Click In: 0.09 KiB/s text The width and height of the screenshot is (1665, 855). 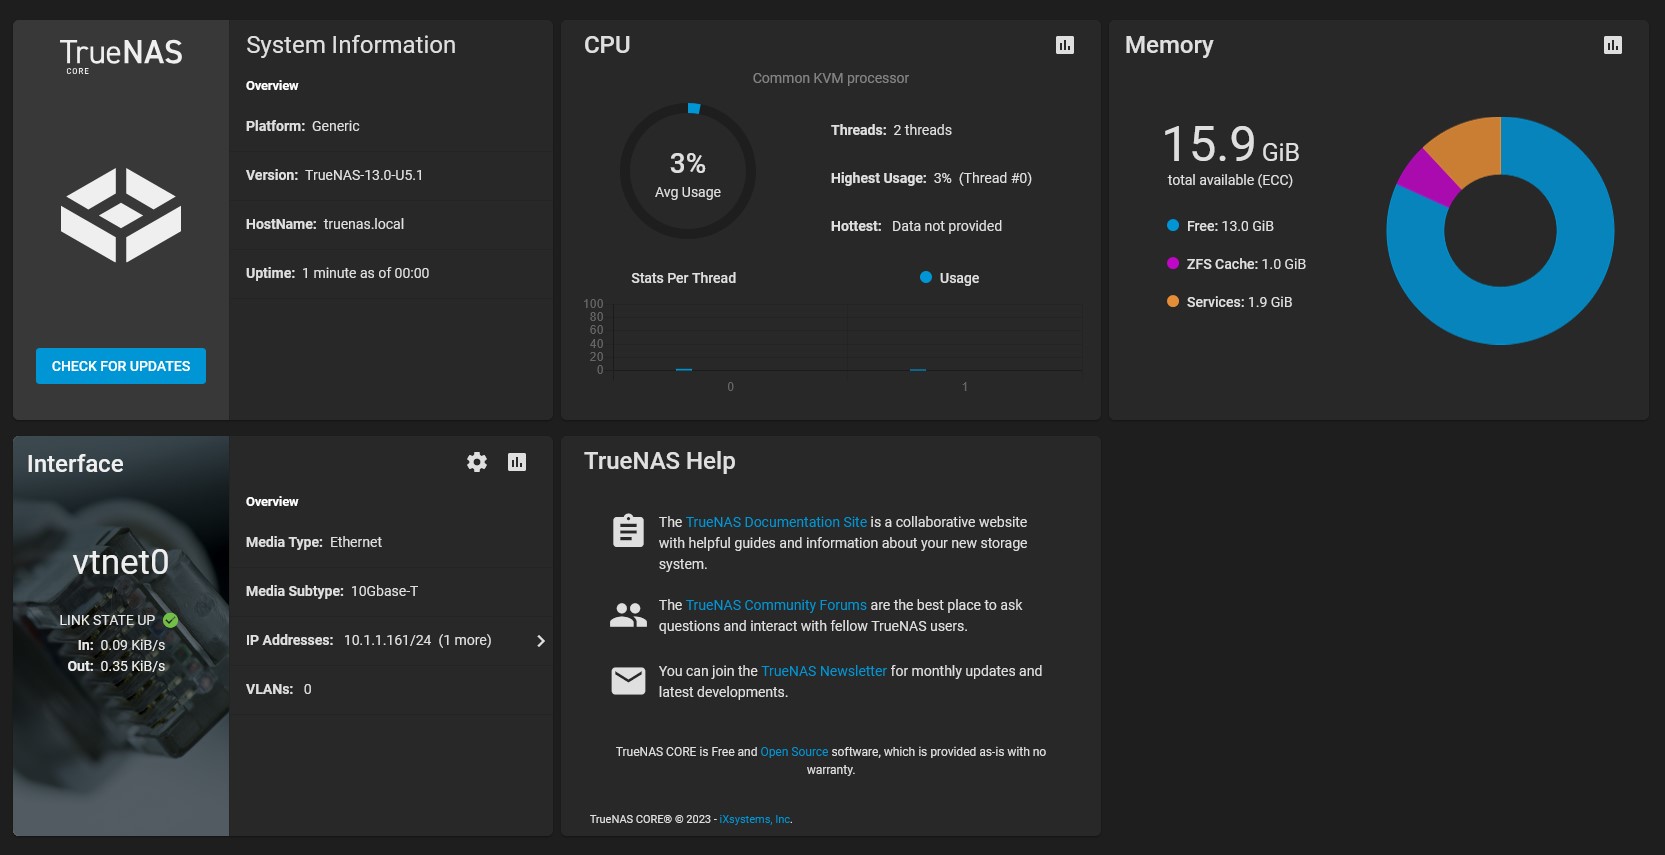pyautogui.click(x=121, y=645)
